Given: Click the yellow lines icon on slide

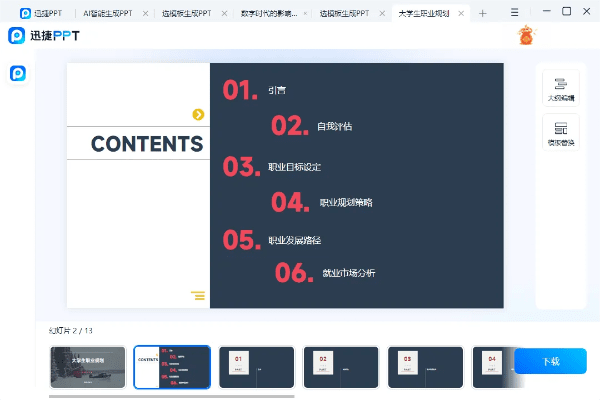Looking at the screenshot, I should [x=198, y=295].
